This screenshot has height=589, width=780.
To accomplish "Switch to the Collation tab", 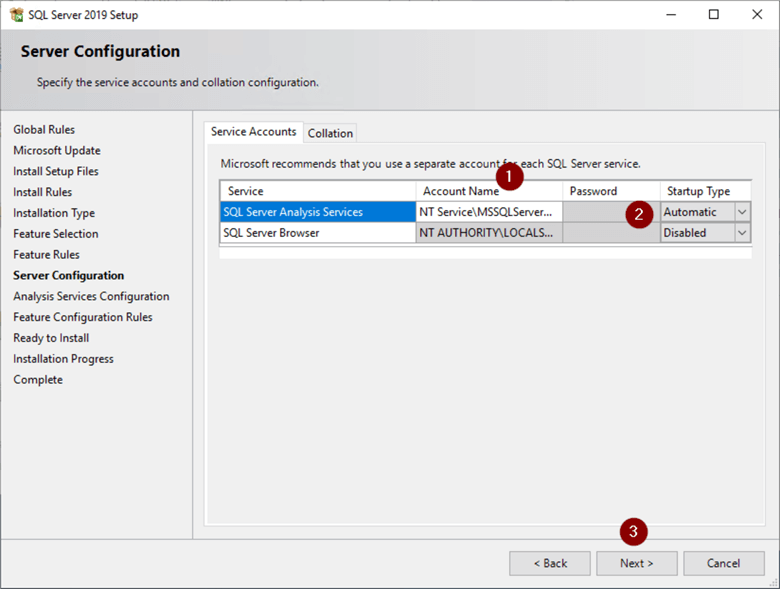I will click(x=330, y=133).
